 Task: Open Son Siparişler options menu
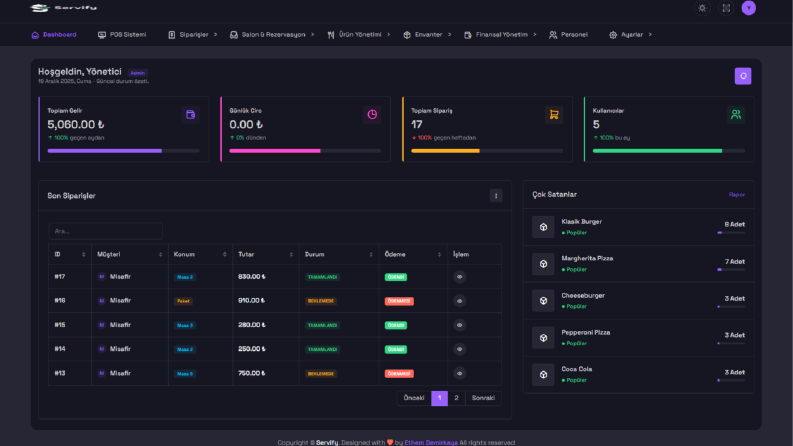point(496,196)
